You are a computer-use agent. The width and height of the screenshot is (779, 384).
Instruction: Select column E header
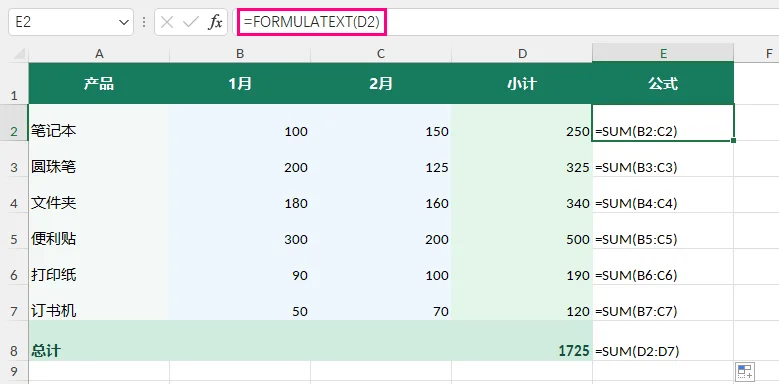click(x=663, y=54)
